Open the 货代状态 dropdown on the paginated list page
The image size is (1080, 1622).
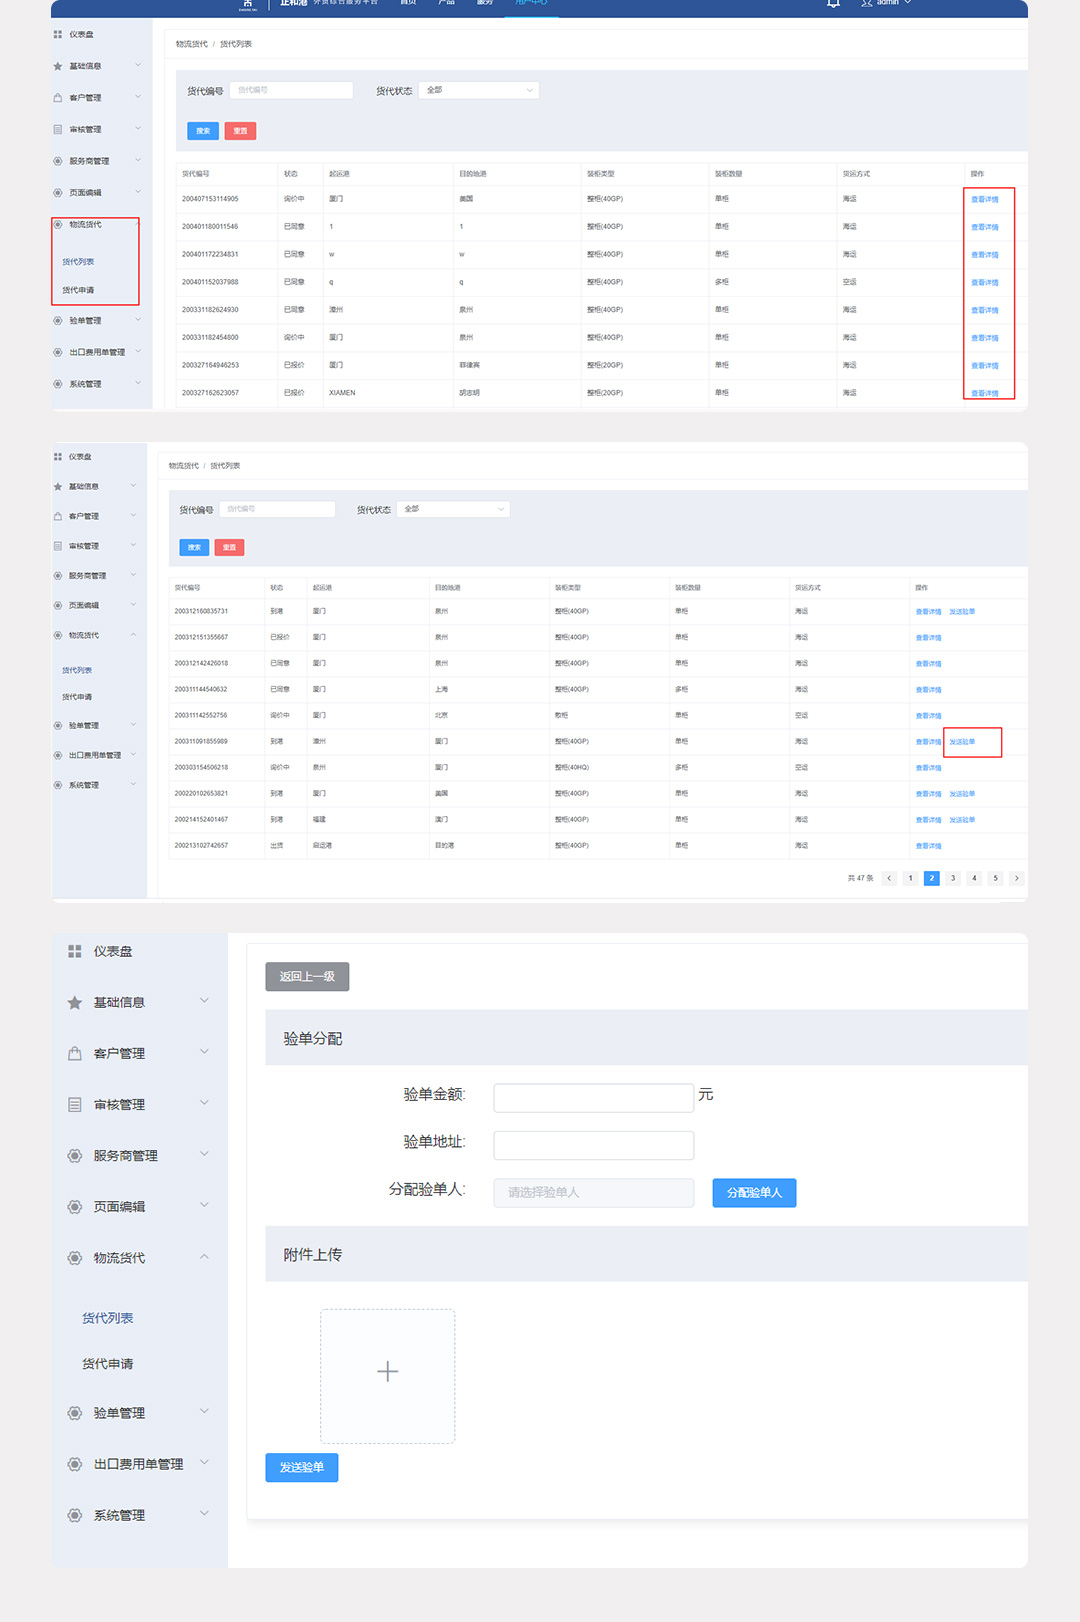coord(452,509)
